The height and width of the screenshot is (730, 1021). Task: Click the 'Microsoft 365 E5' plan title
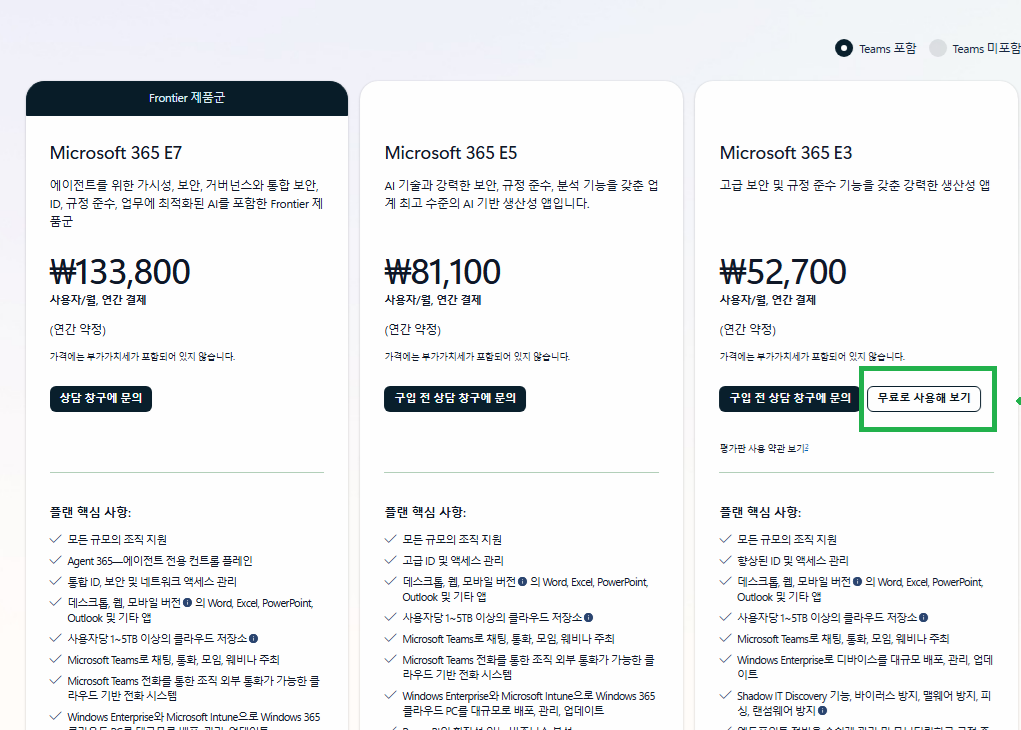click(x=451, y=153)
